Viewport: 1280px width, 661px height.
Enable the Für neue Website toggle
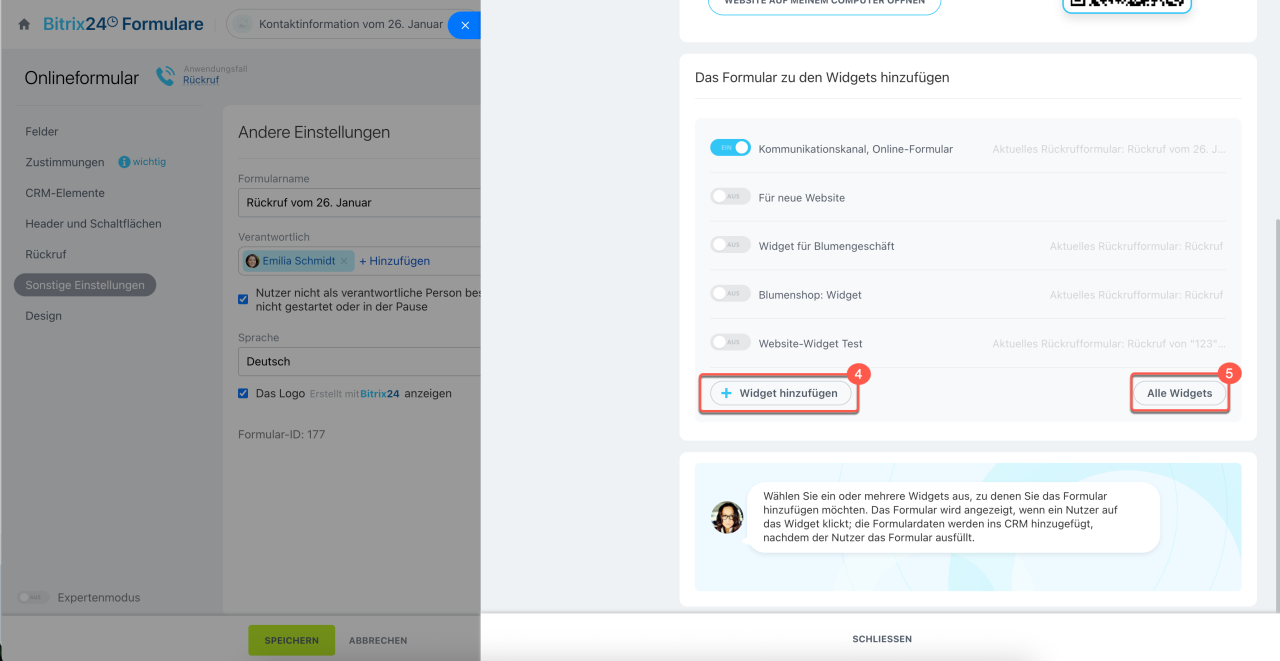click(730, 197)
